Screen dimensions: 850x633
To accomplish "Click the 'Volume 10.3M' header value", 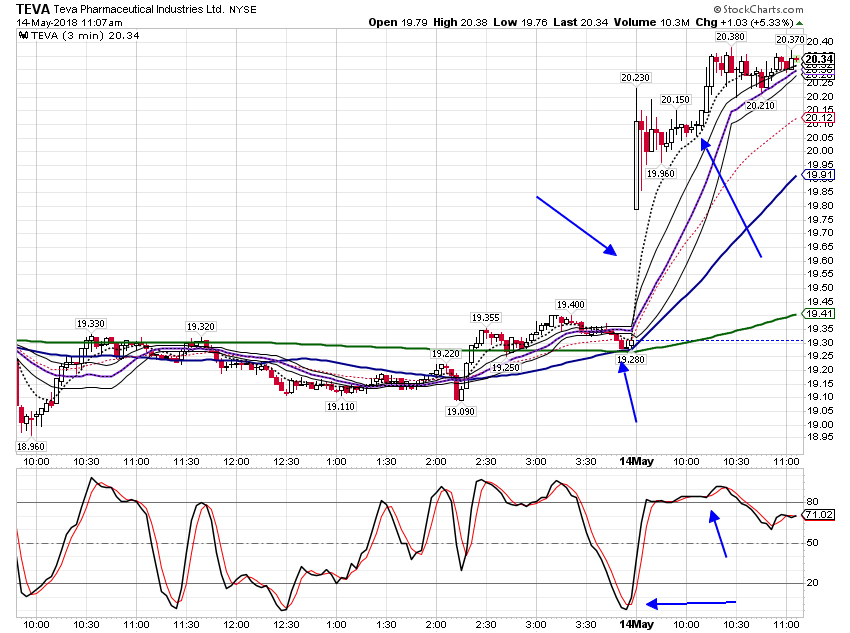I will [652, 22].
